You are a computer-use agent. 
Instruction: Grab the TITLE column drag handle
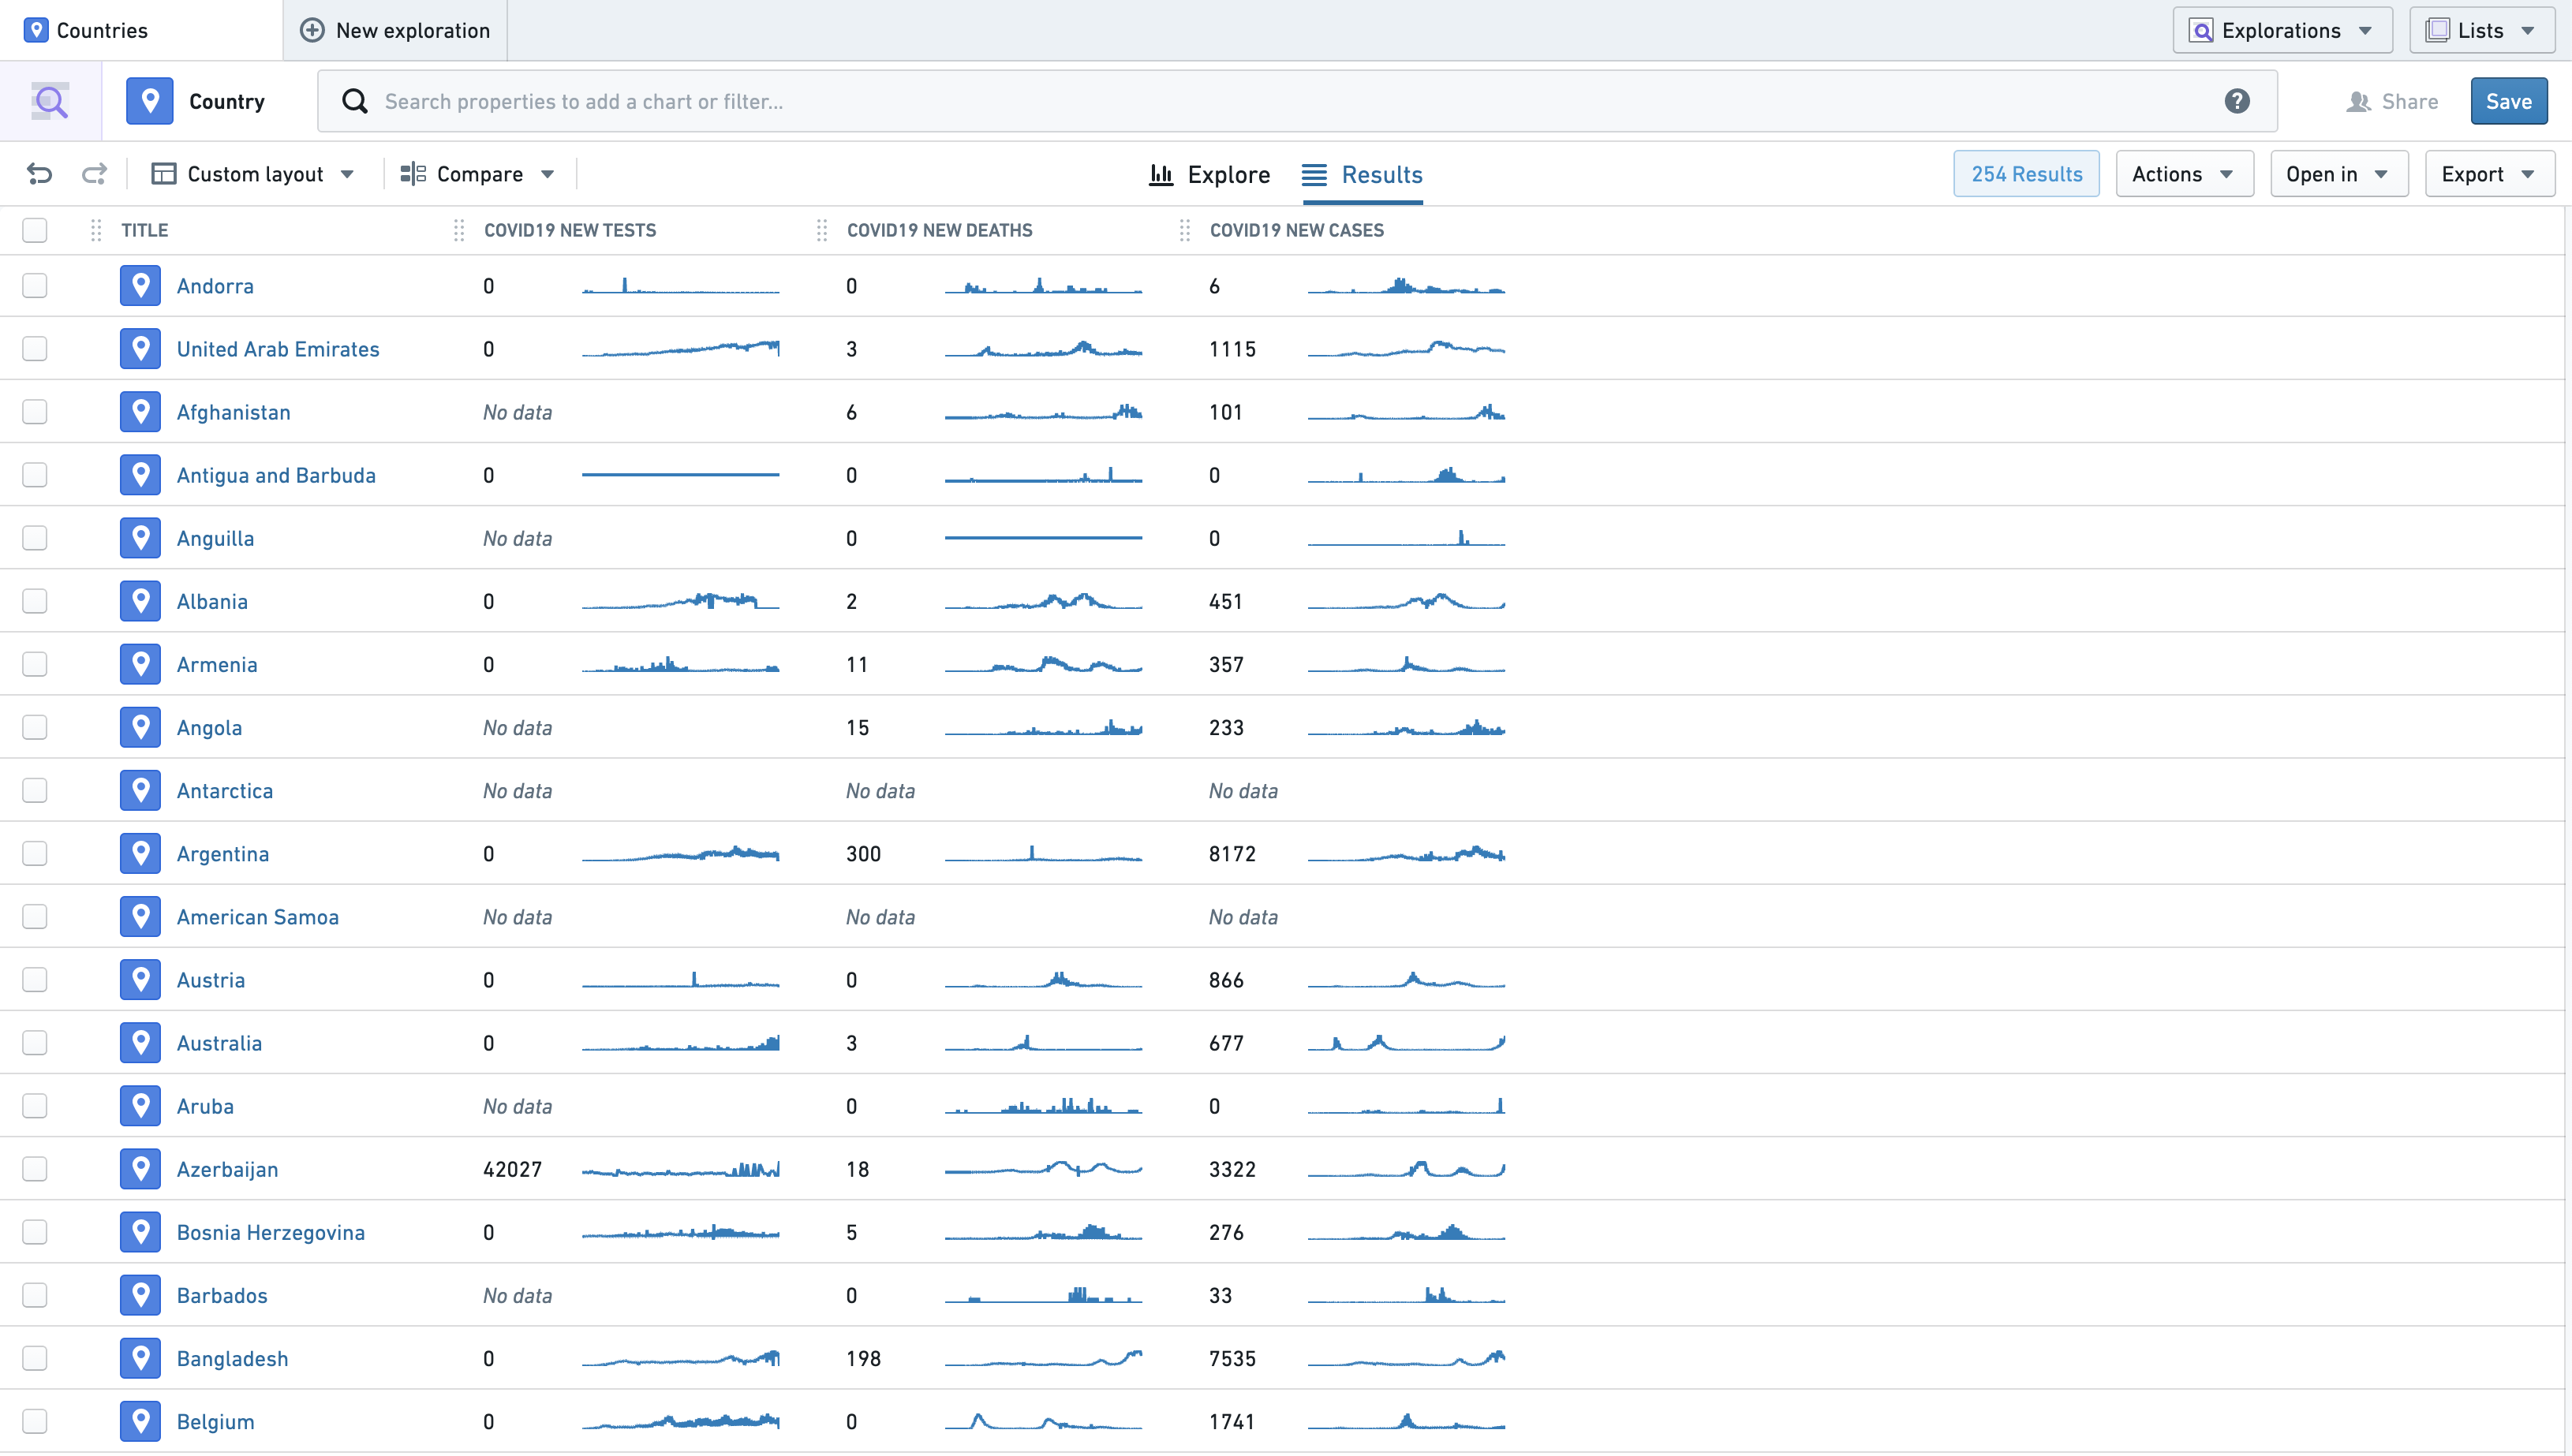tap(96, 230)
